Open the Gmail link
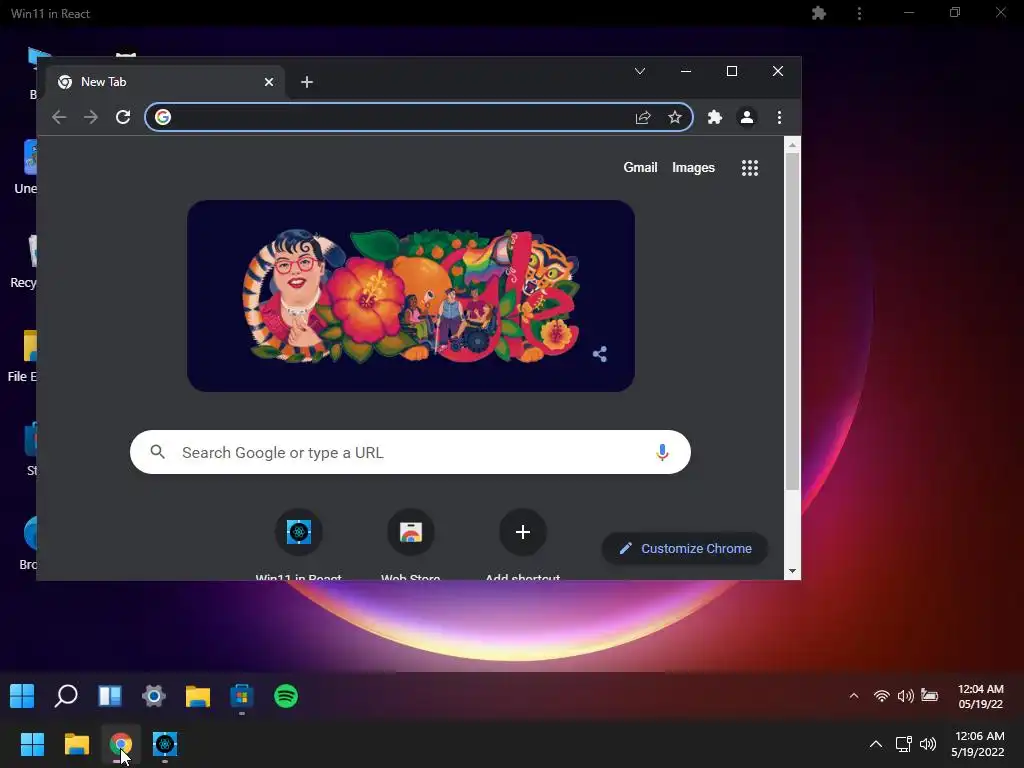Viewport: 1024px width, 768px height. click(x=640, y=167)
